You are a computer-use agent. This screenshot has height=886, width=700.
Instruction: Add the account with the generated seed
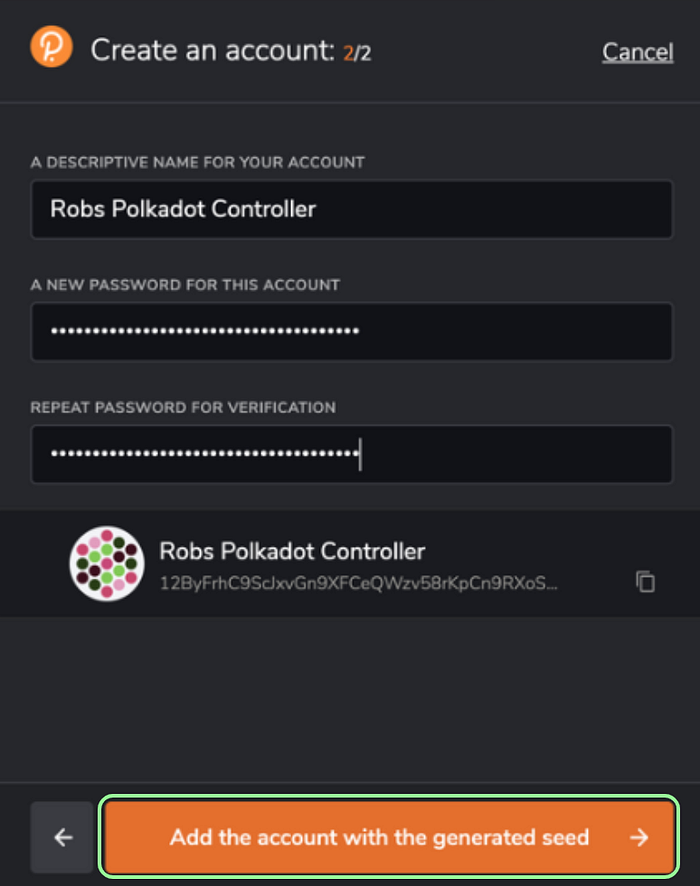[390, 837]
